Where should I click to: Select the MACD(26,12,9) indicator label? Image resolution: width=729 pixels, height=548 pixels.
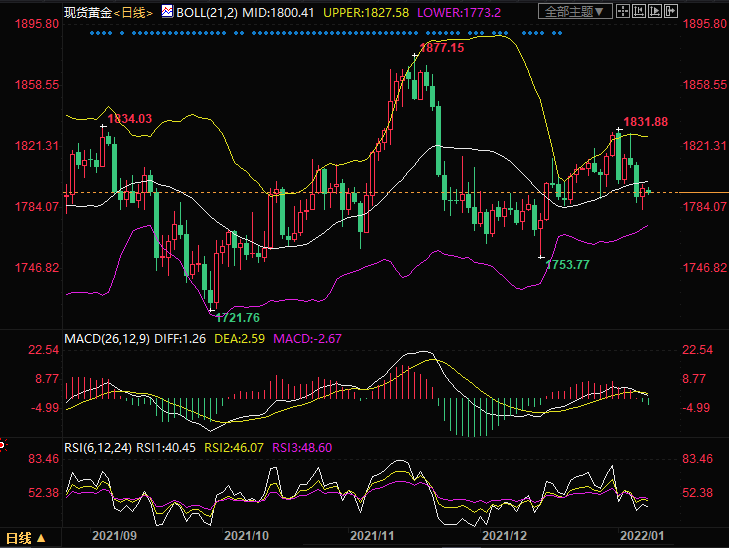click(107, 339)
